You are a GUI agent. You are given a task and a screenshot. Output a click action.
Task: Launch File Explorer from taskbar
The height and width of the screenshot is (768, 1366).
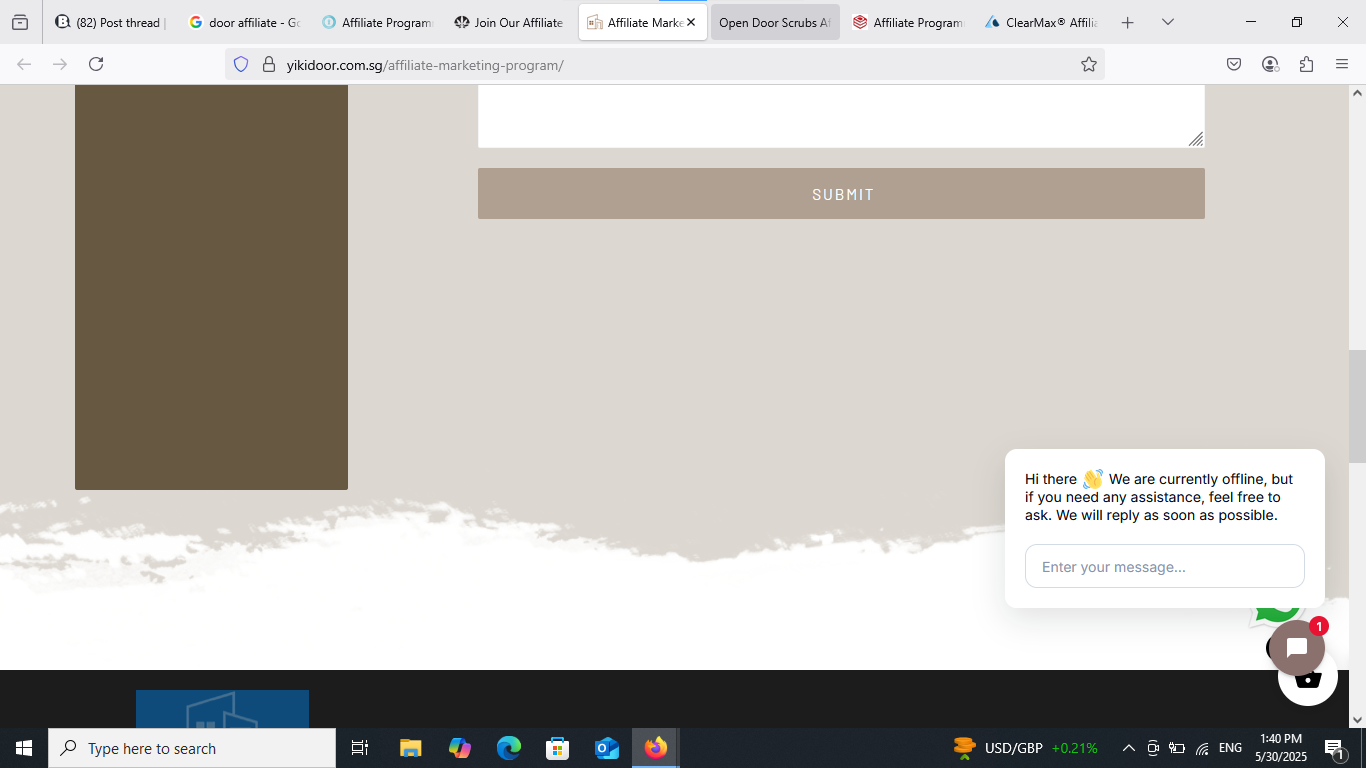410,748
